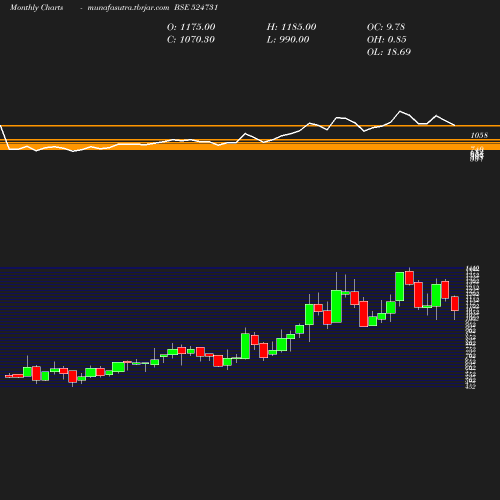The width and height of the screenshot is (500, 500).
Task: Select the close price C: 1070.30
Action: pyautogui.click(x=191, y=39)
